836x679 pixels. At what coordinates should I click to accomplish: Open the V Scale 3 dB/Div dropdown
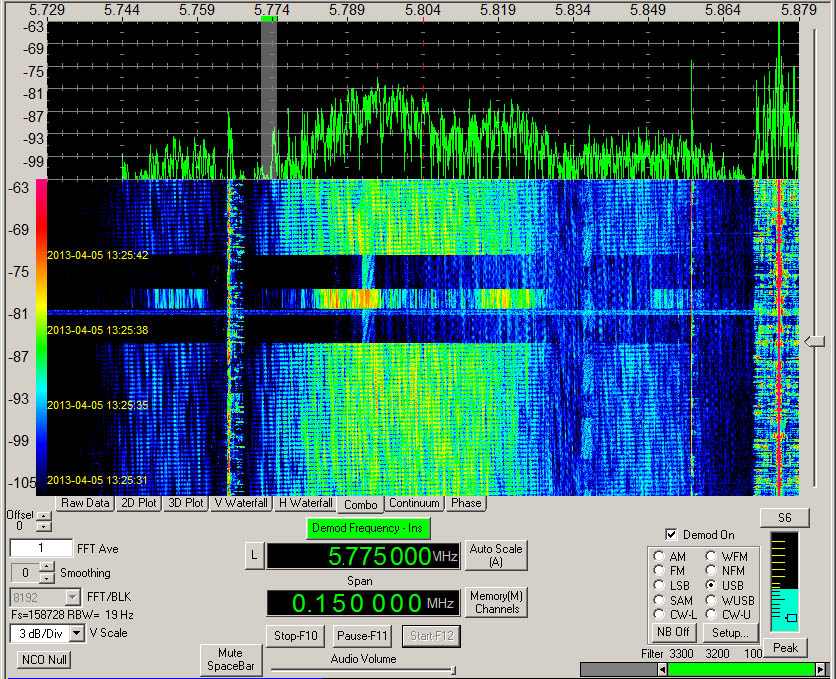coord(77,633)
